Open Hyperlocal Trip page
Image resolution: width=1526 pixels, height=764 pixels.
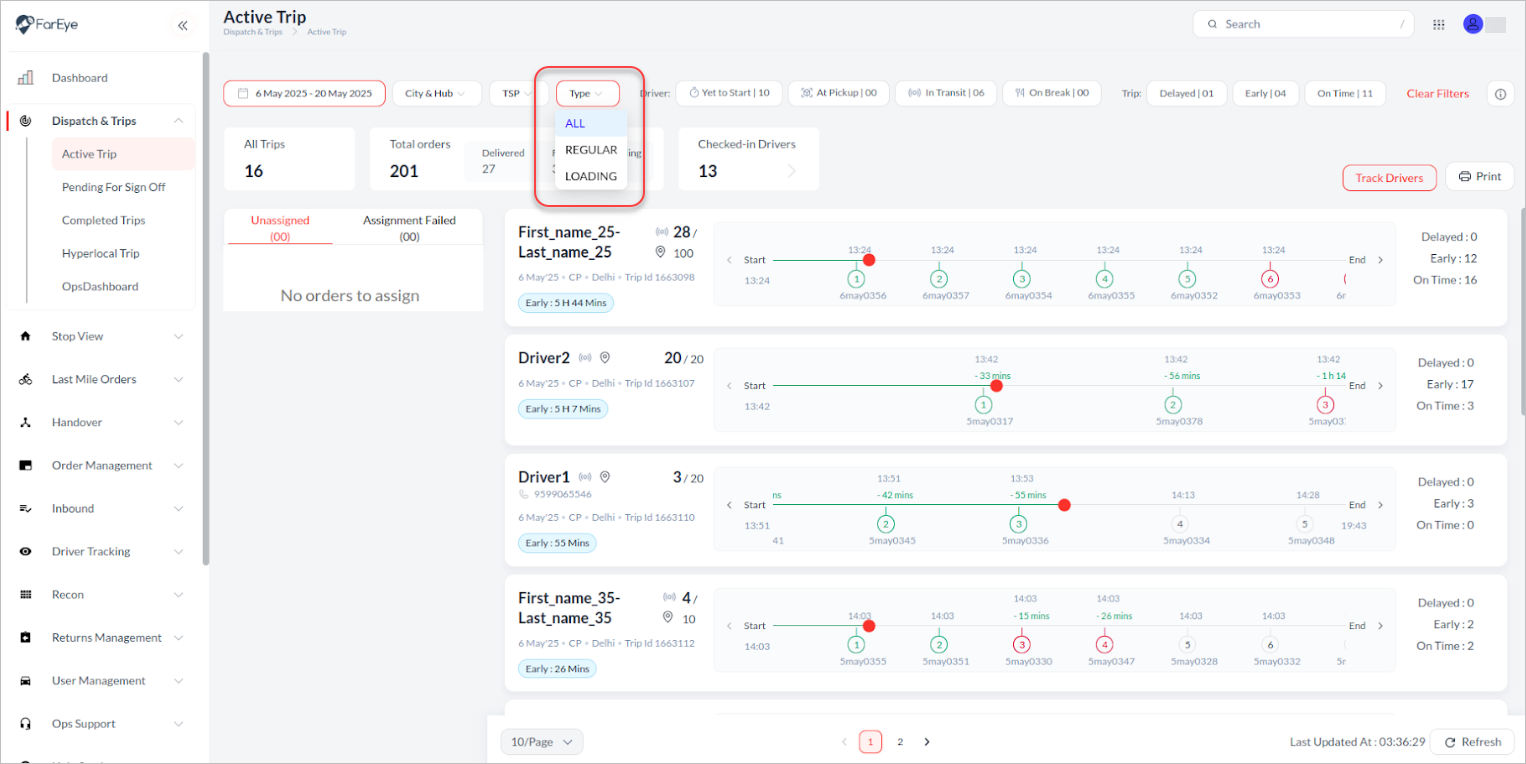[x=101, y=253]
